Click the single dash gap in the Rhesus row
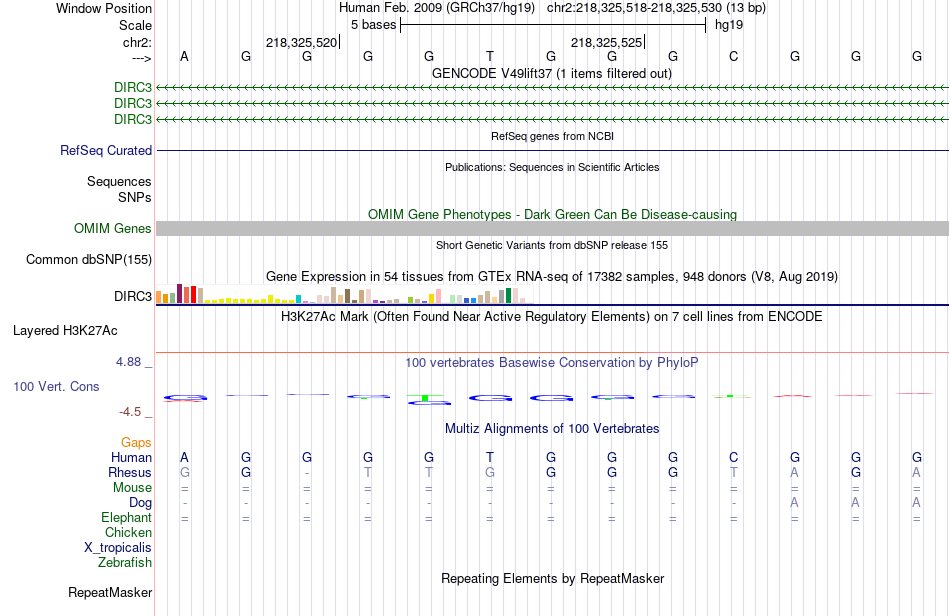 click(x=307, y=473)
